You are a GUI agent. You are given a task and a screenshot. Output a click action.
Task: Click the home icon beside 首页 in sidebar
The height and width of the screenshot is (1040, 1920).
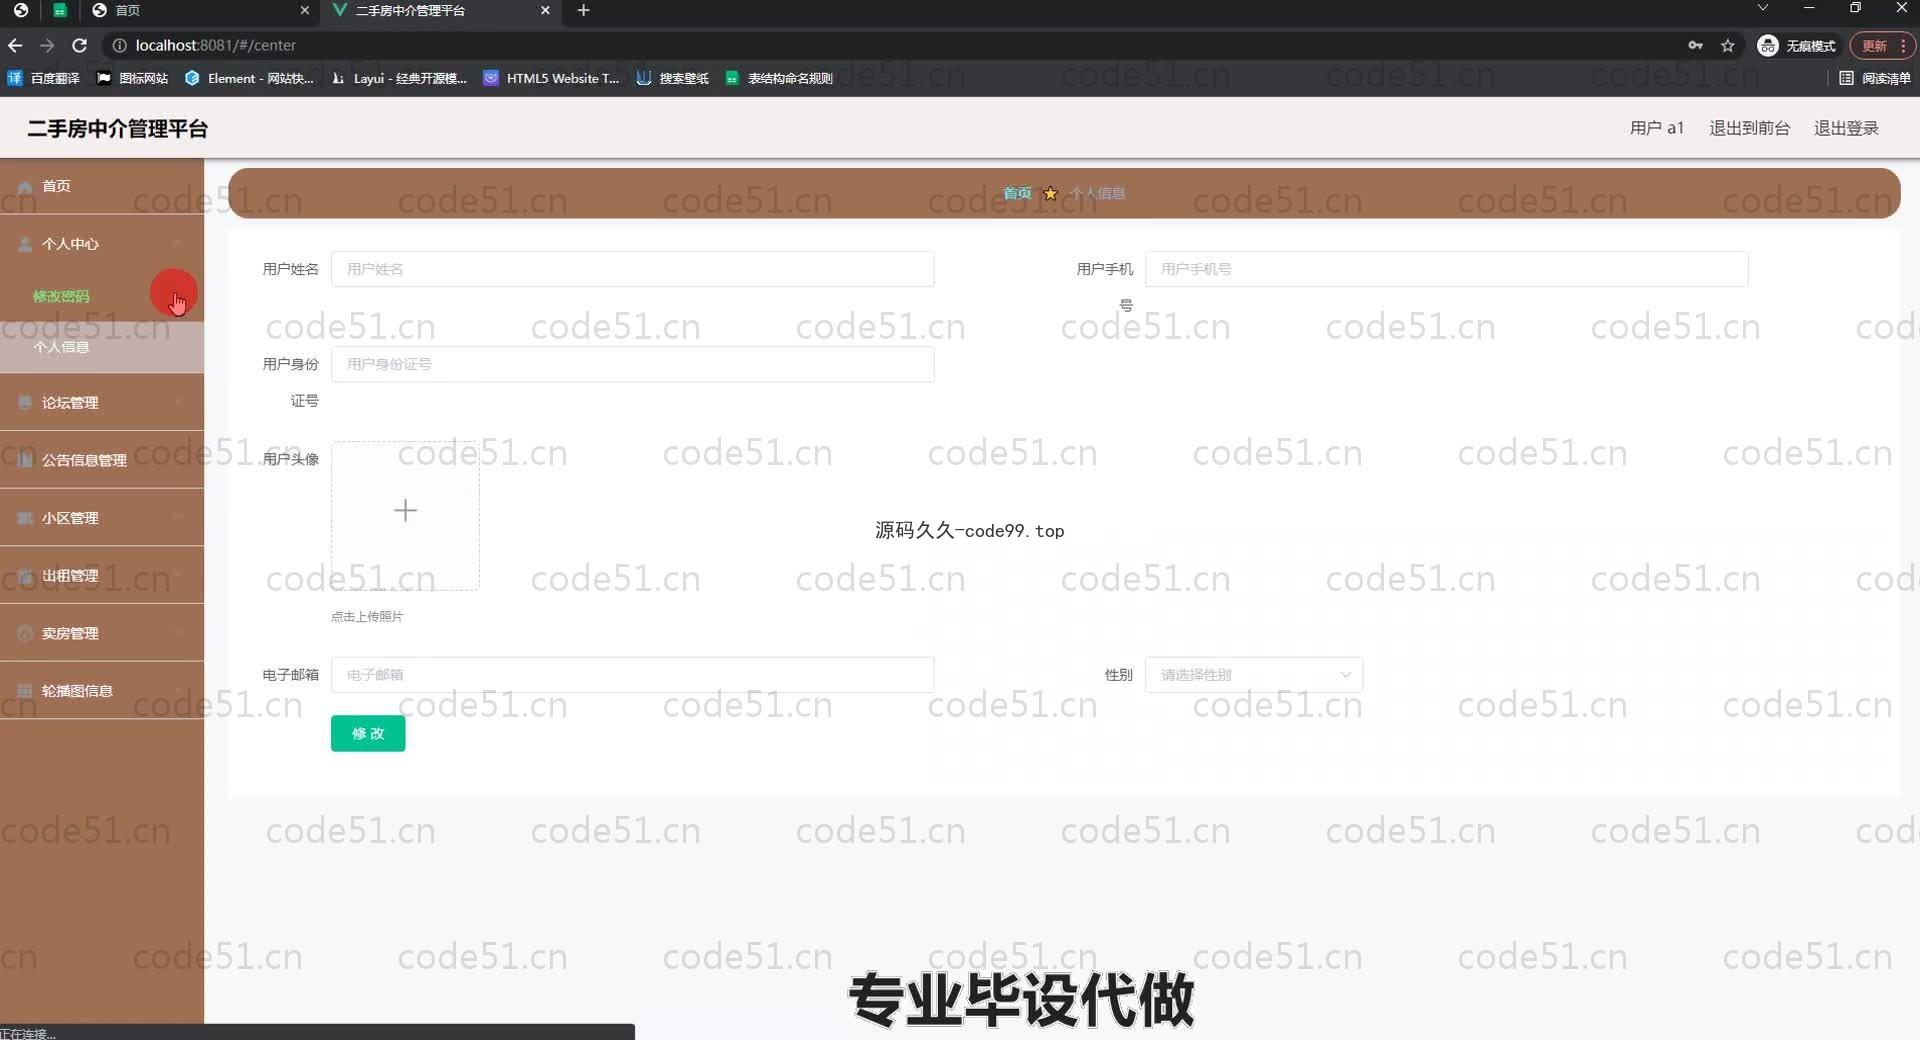click(x=25, y=187)
